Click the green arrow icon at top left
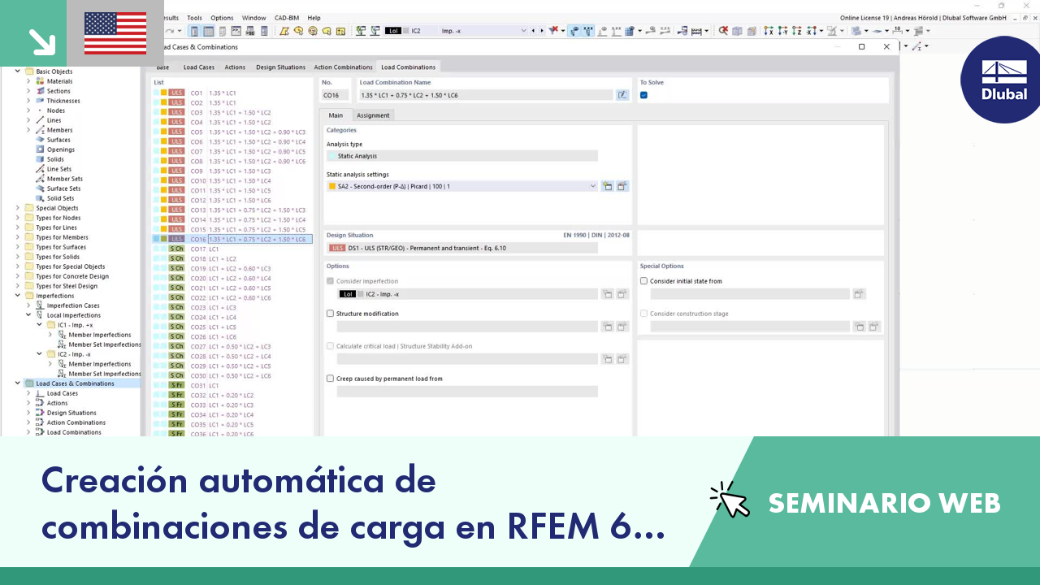This screenshot has height=585, width=1040. 41,41
